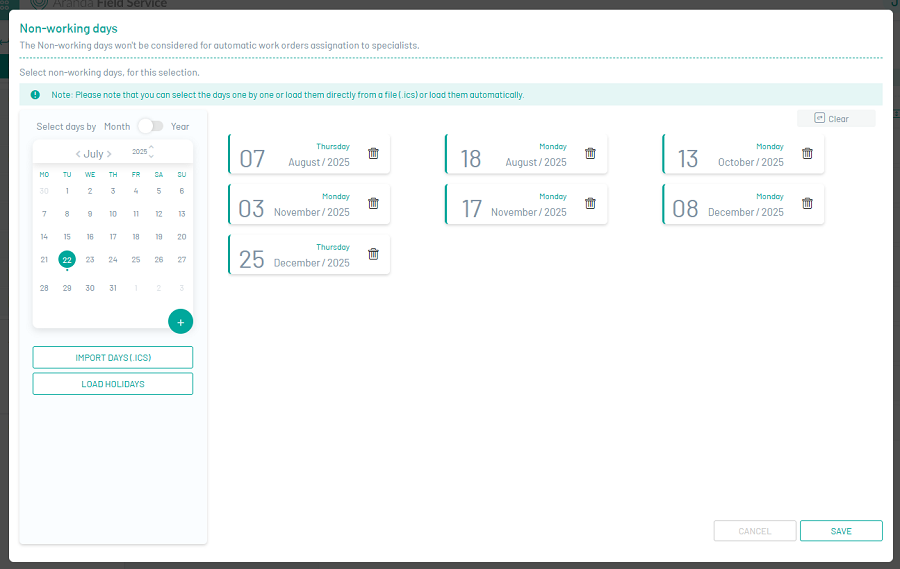900x569 pixels.
Task: Click the Import Days (.ics) button
Action: [113, 358]
